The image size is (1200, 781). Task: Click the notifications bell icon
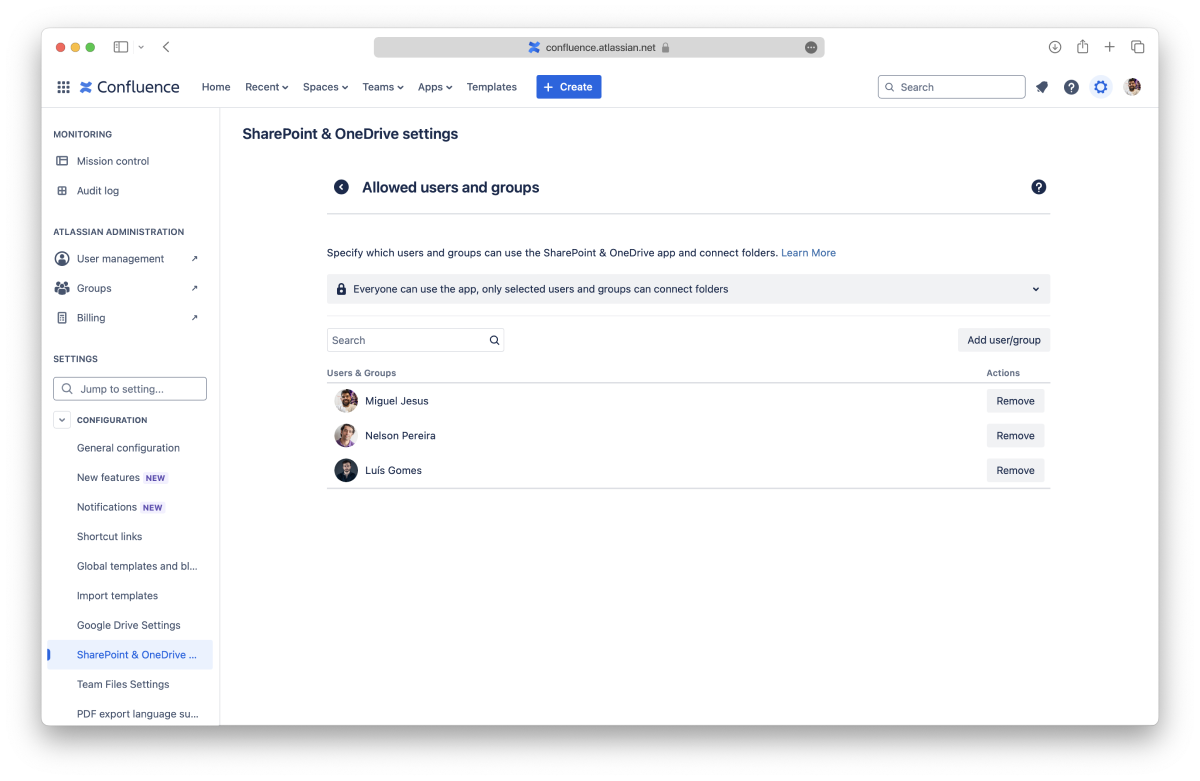[x=1042, y=87]
